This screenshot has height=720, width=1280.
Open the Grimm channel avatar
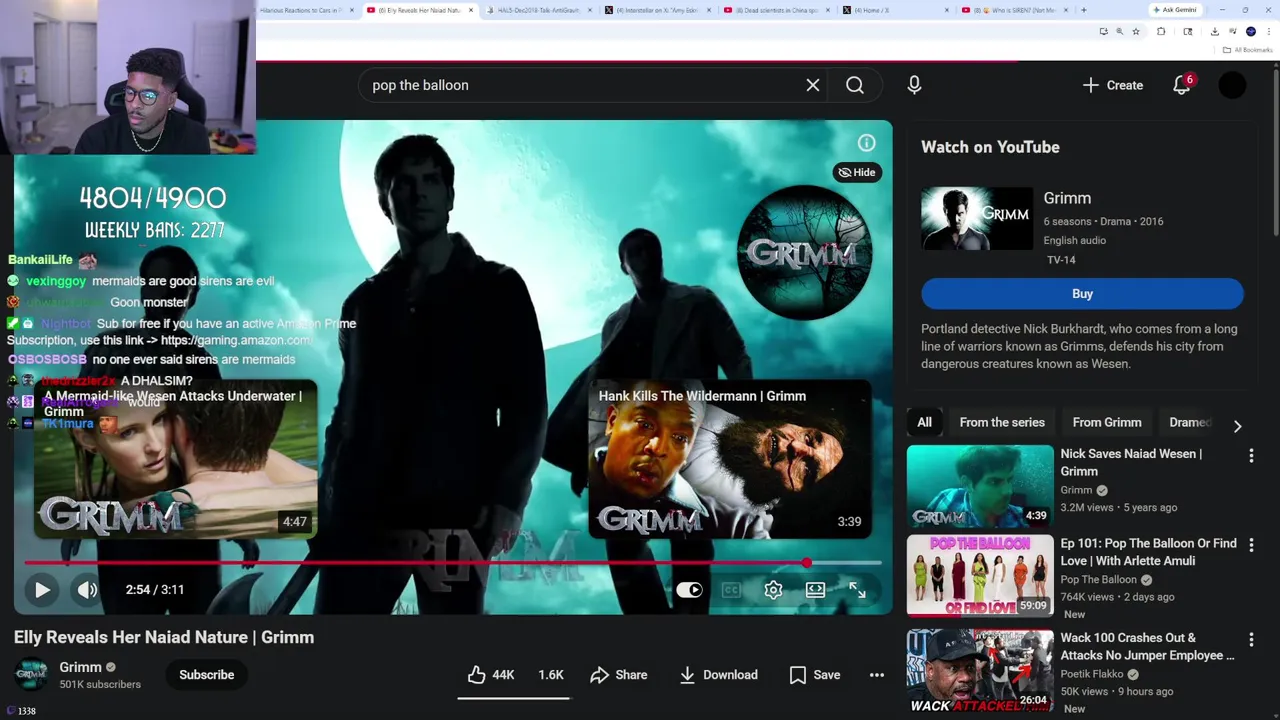(31, 675)
